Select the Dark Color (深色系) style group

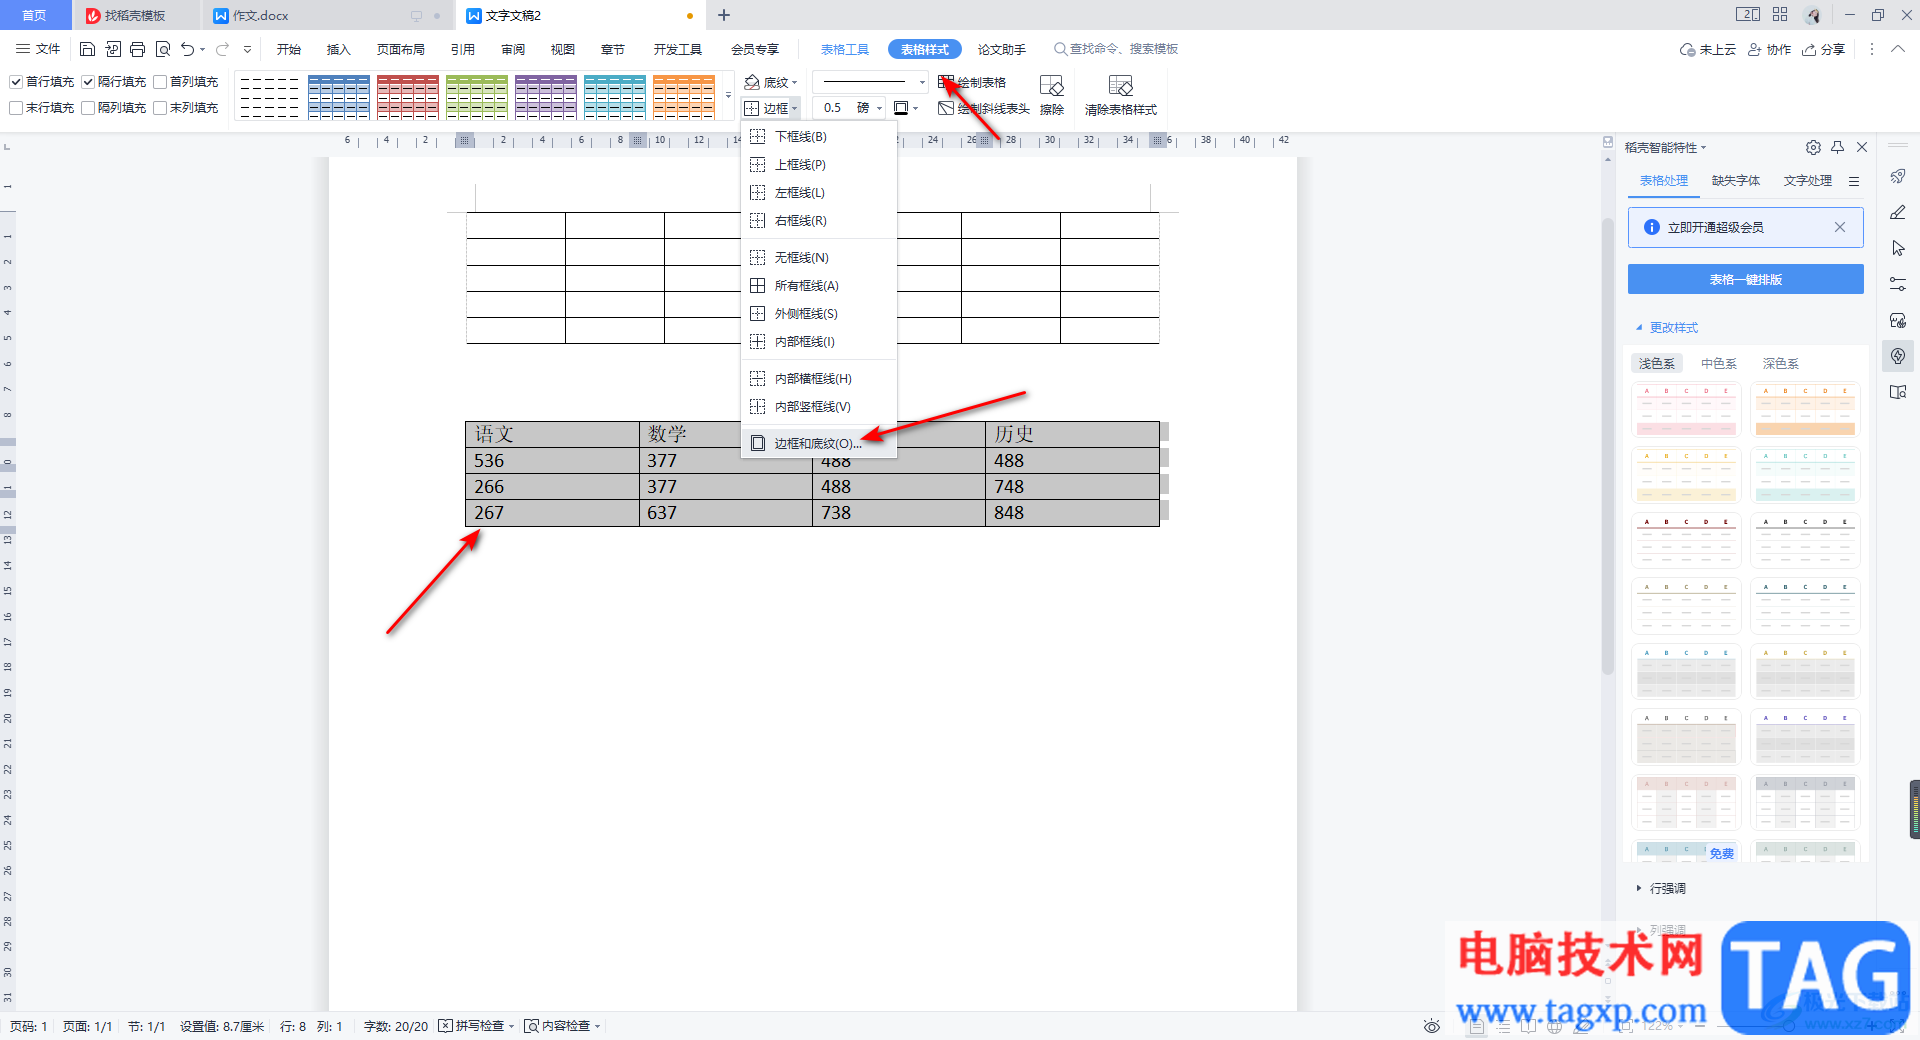(x=1781, y=364)
